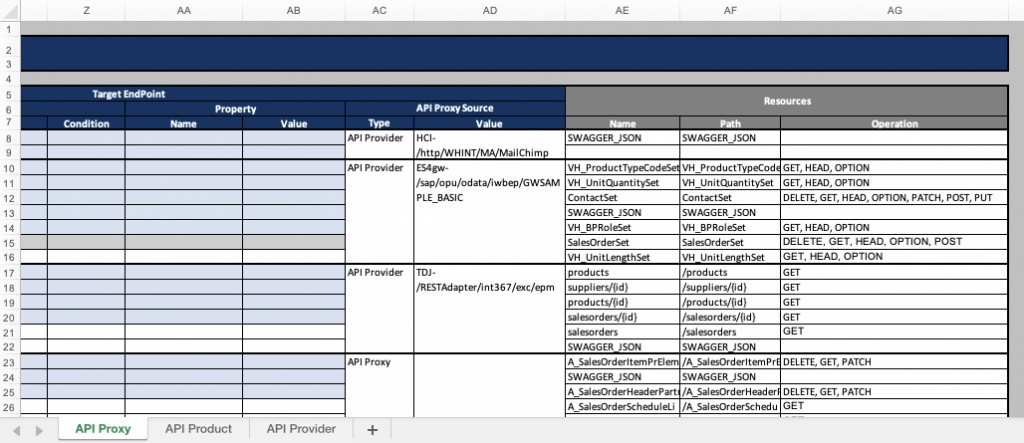Screen dimensions: 1024x443
Task: Click SalesOrderSet in Name column
Action: 622,242
